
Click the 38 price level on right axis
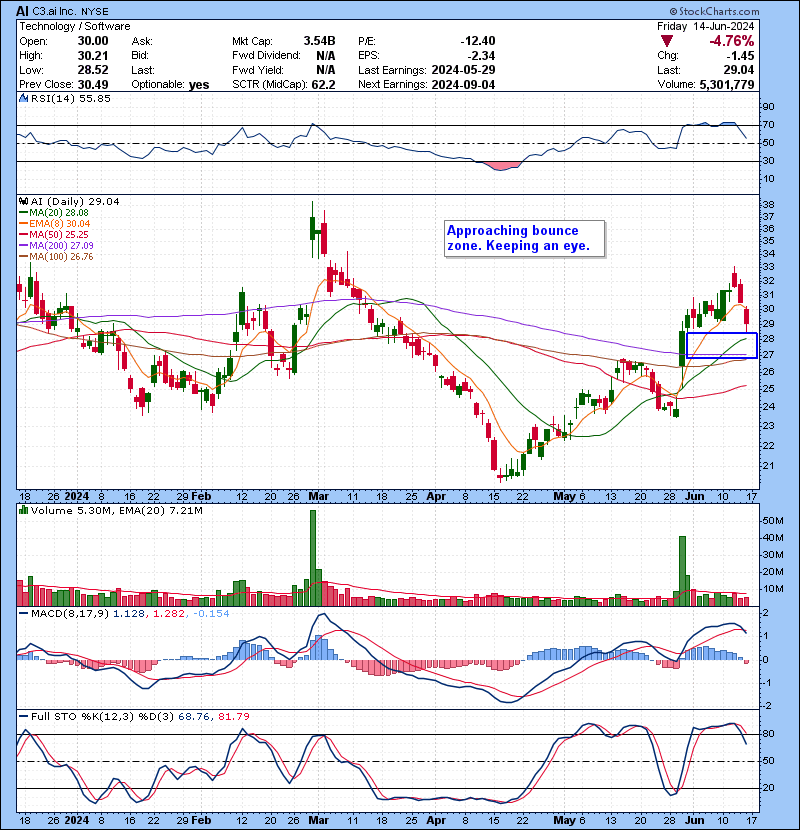pyautogui.click(x=768, y=204)
